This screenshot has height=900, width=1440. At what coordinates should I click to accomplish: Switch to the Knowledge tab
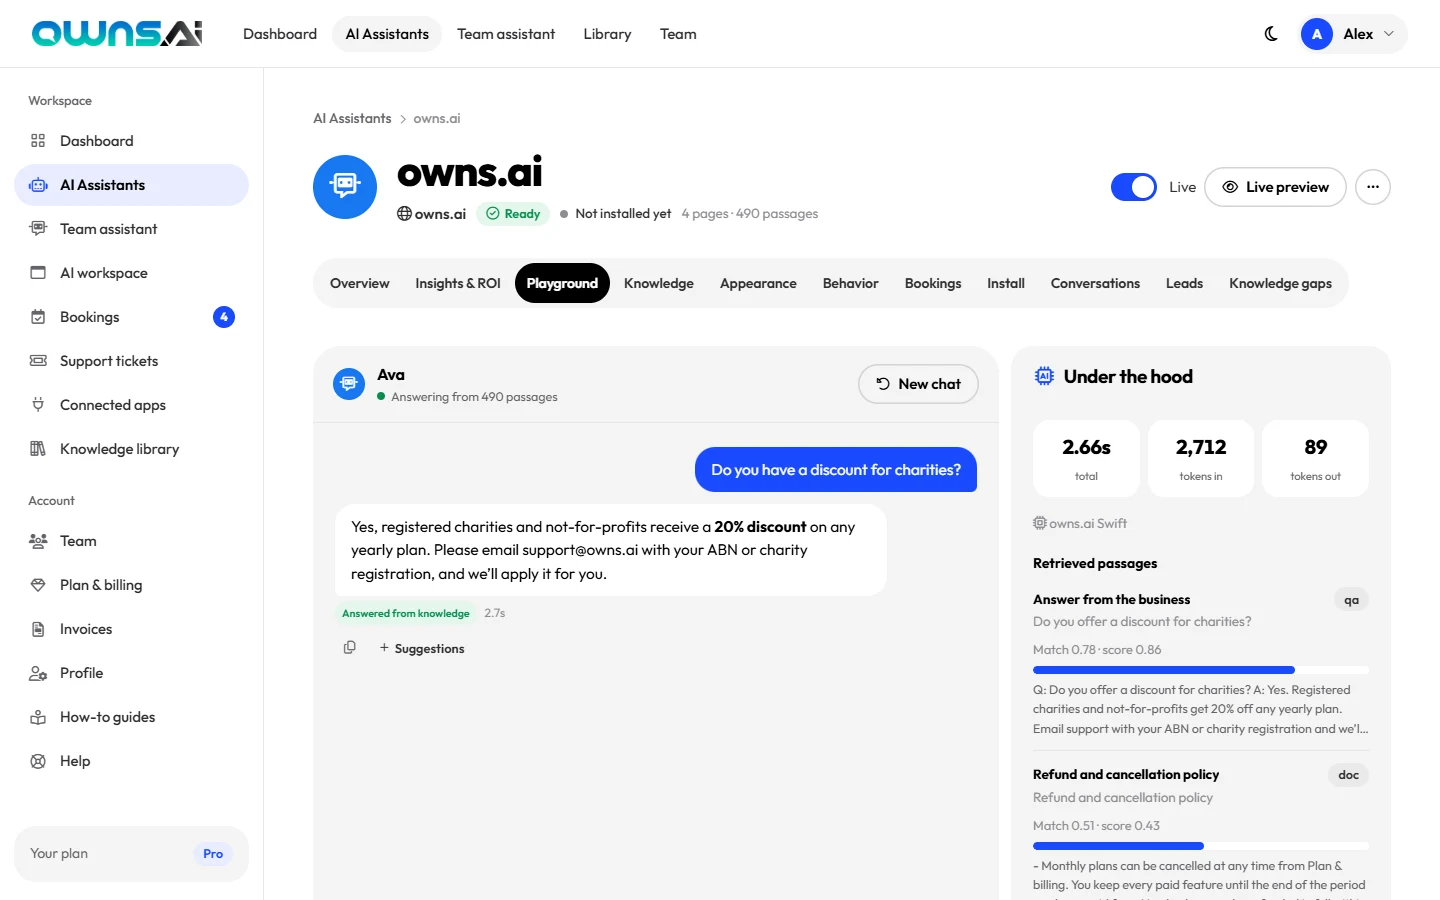pyautogui.click(x=659, y=283)
